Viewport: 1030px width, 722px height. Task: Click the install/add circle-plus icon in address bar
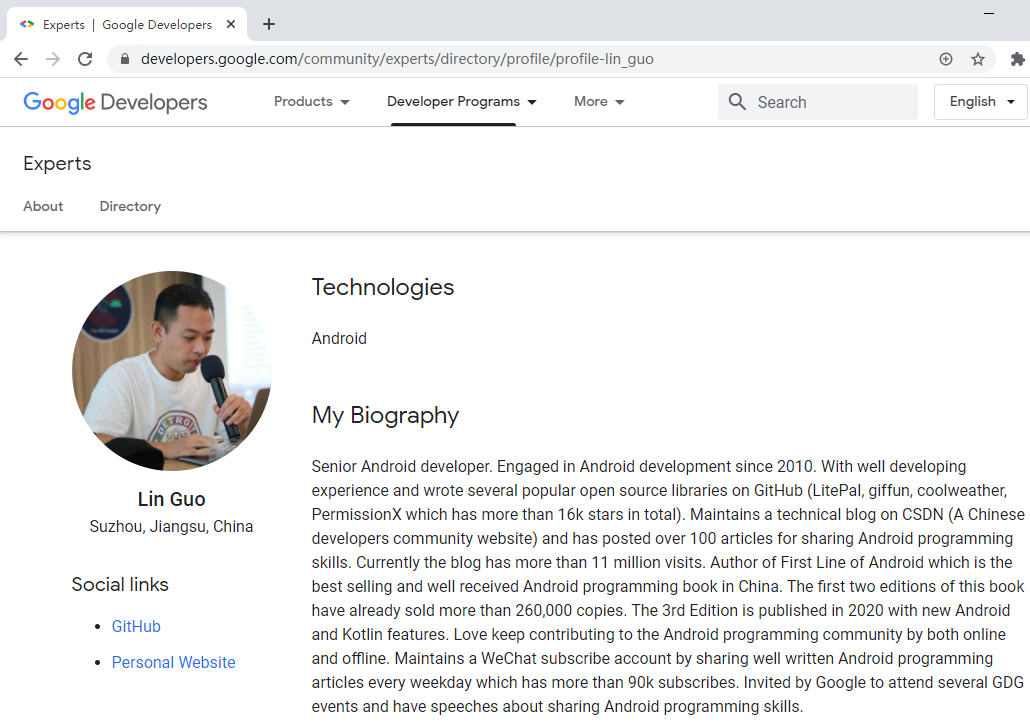tap(946, 59)
